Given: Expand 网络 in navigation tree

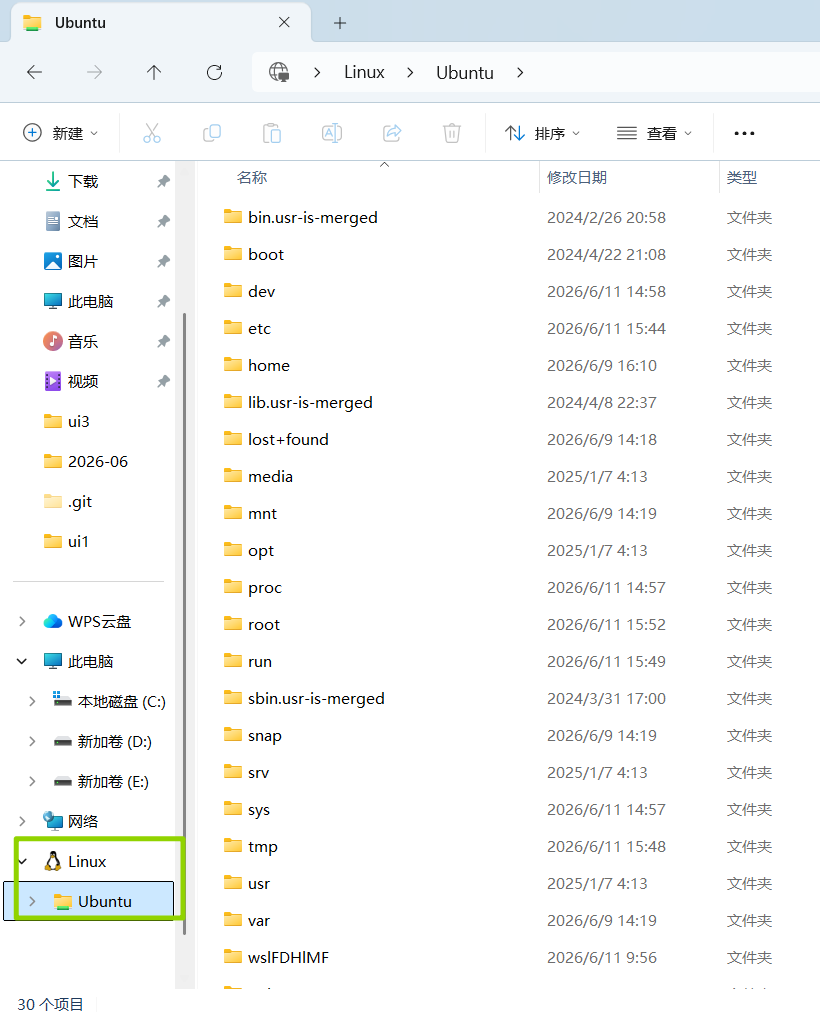Looking at the screenshot, I should coord(23,822).
